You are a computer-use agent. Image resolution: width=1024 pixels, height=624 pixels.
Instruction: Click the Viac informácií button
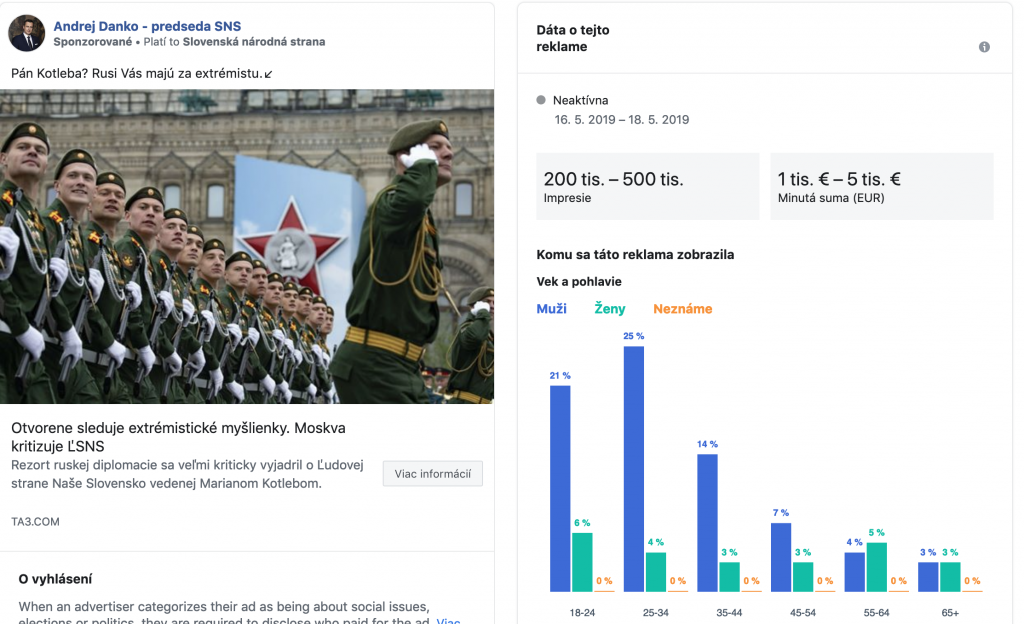point(432,474)
